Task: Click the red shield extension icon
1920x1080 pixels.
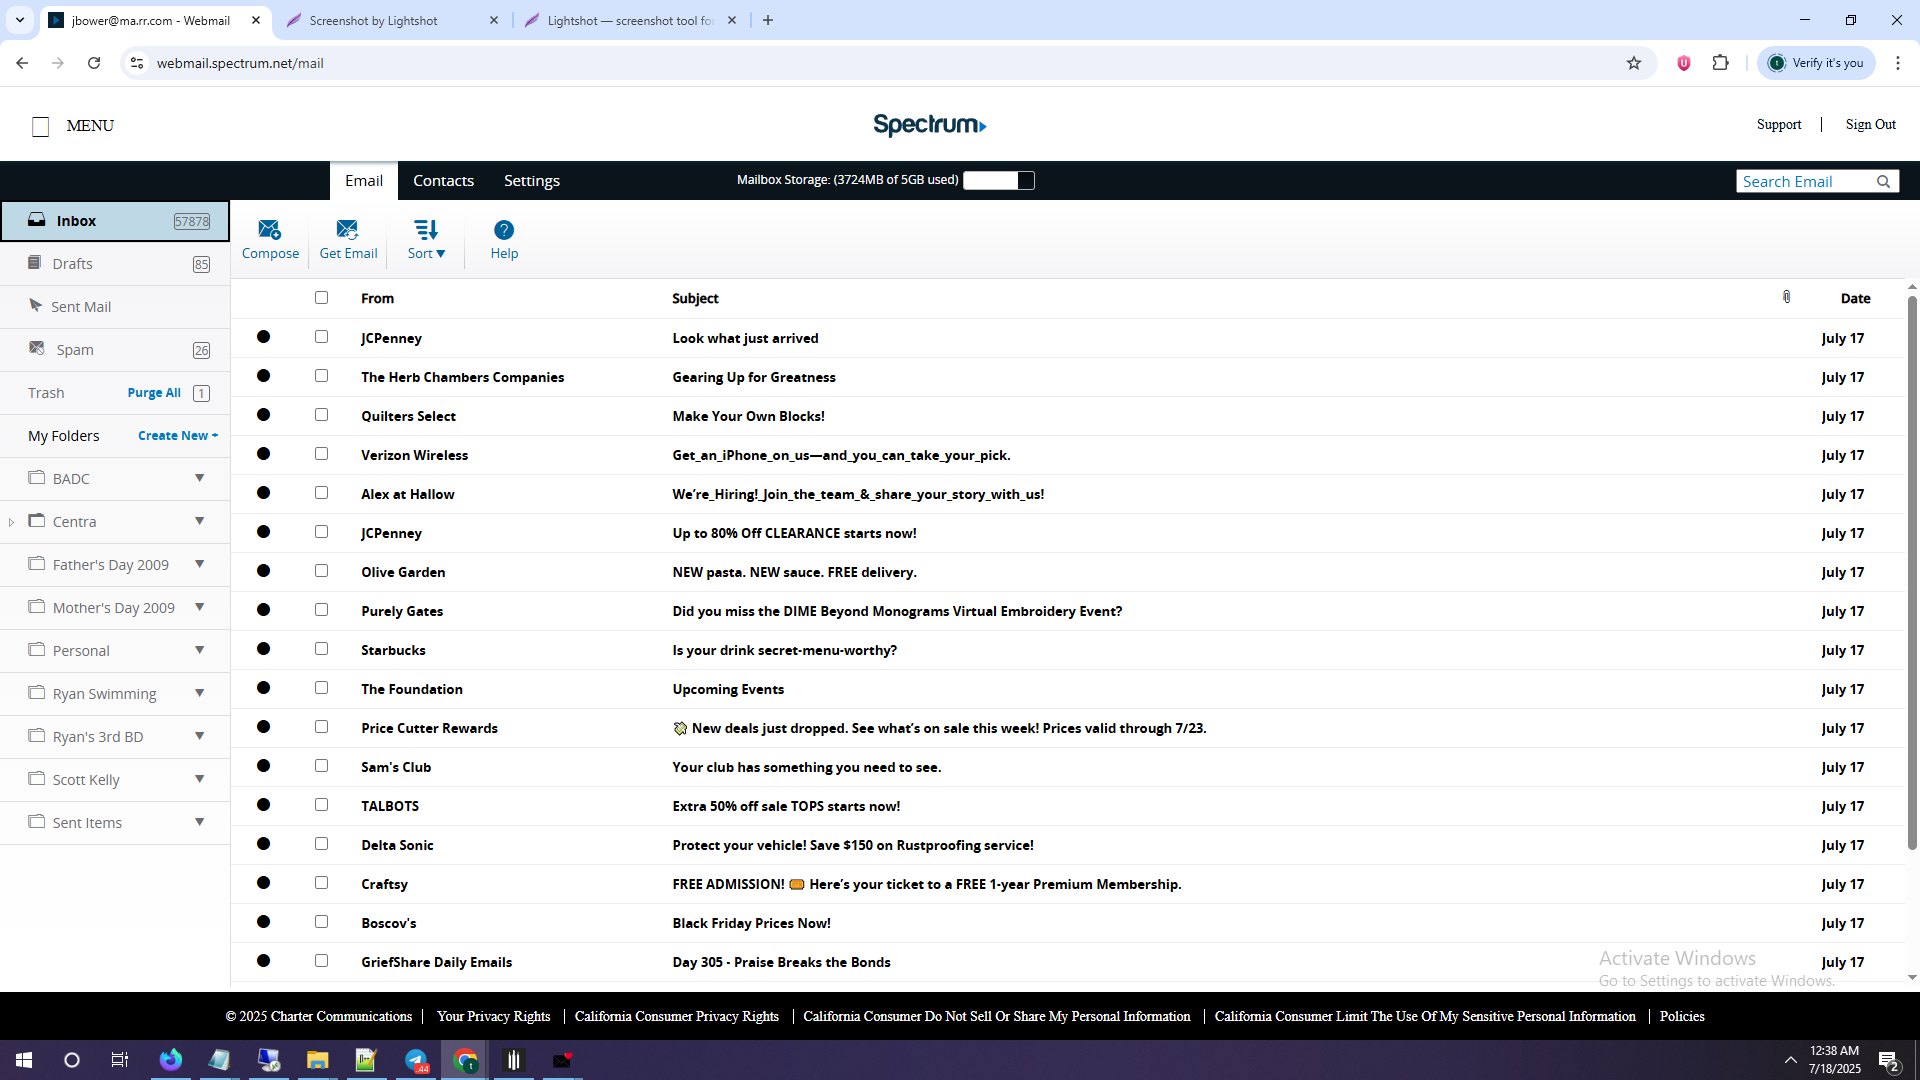Action: click(x=1684, y=63)
